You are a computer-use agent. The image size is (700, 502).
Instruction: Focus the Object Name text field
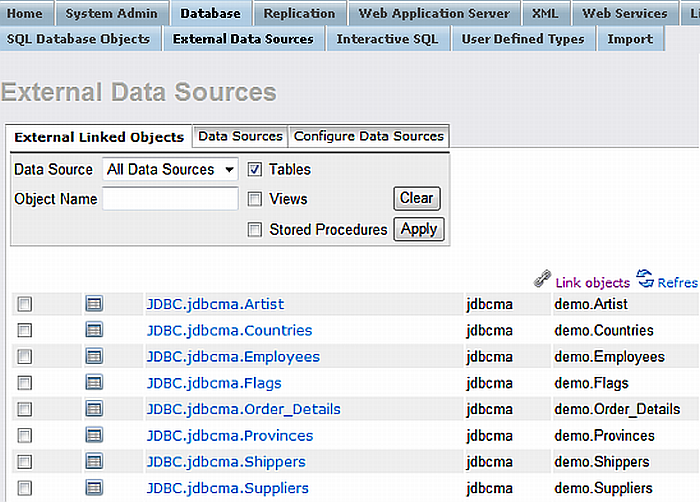click(170, 199)
